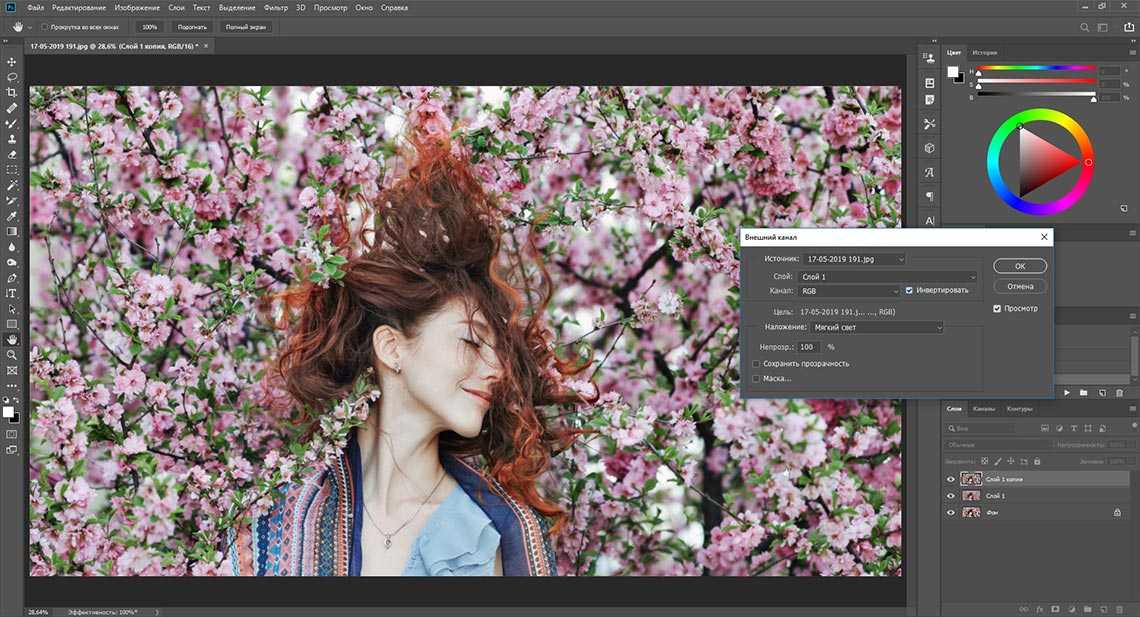Viewport: 1140px width, 617px height.
Task: Enable the Сохранить прозрачность checkbox
Action: pyautogui.click(x=756, y=364)
